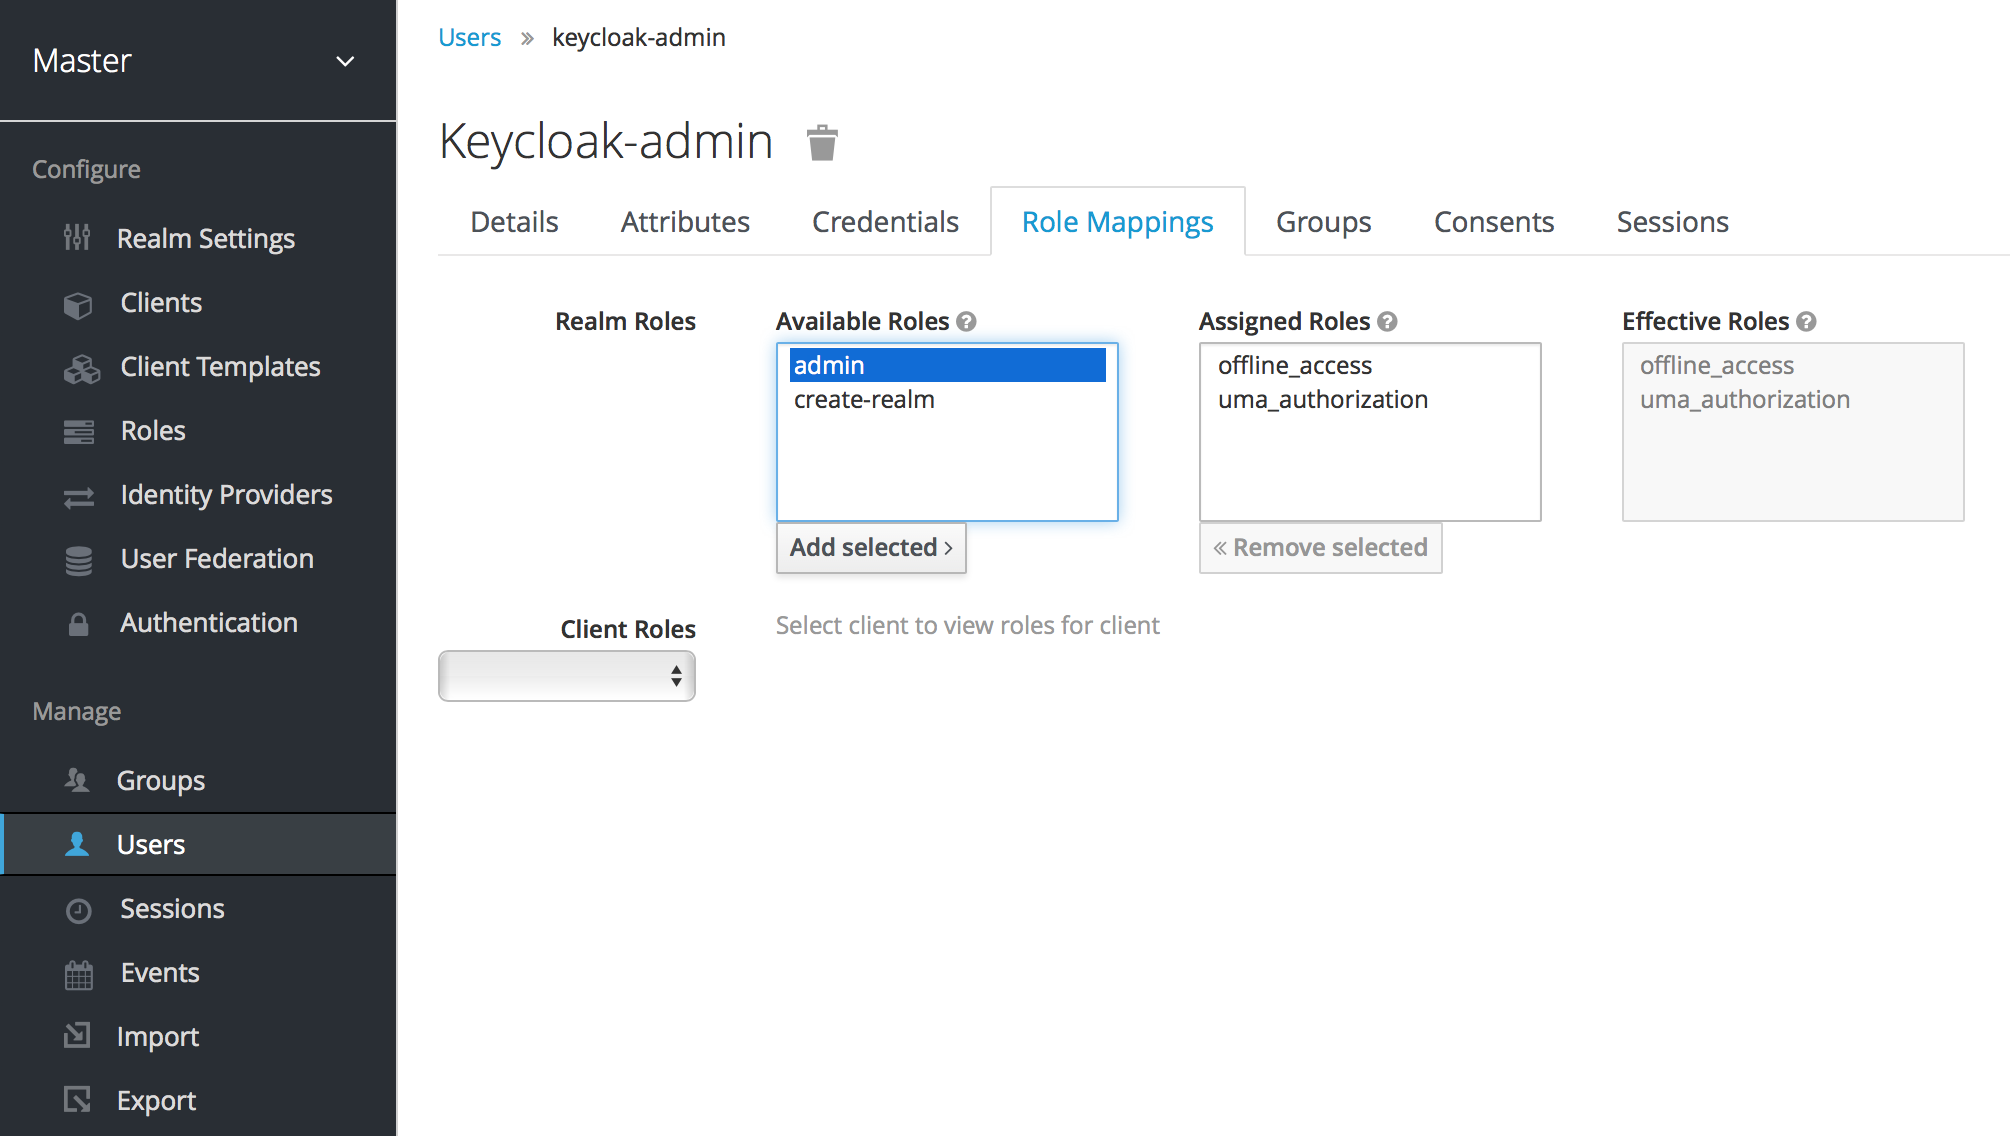Click the Add selected button
The image size is (2010, 1136).
click(871, 548)
